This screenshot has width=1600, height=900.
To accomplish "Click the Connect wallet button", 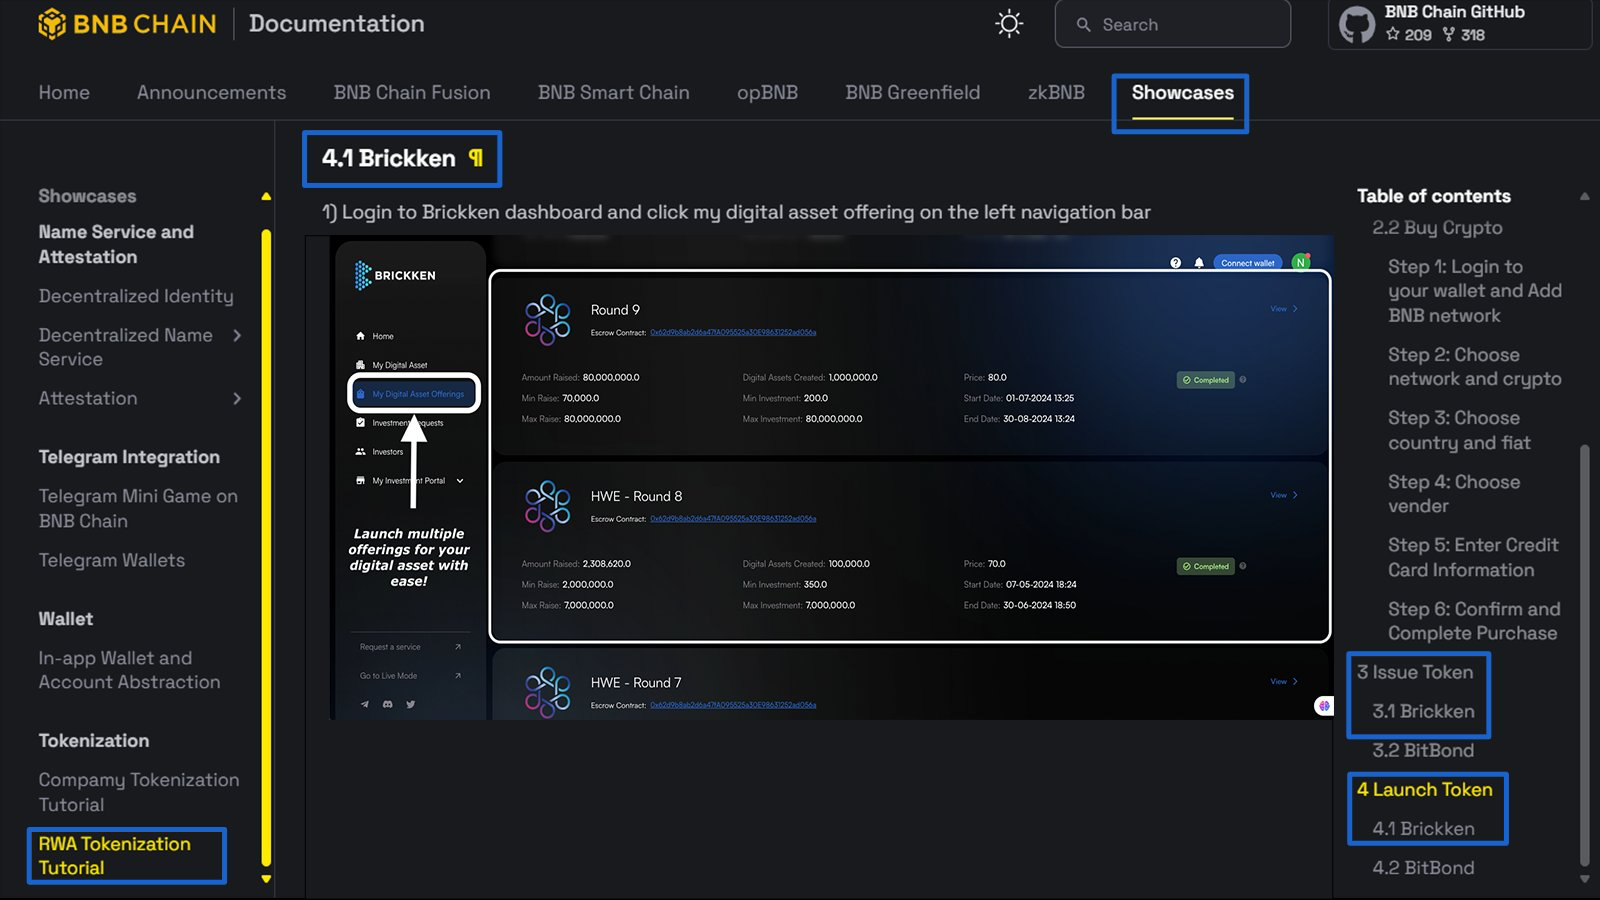I will click(x=1248, y=263).
